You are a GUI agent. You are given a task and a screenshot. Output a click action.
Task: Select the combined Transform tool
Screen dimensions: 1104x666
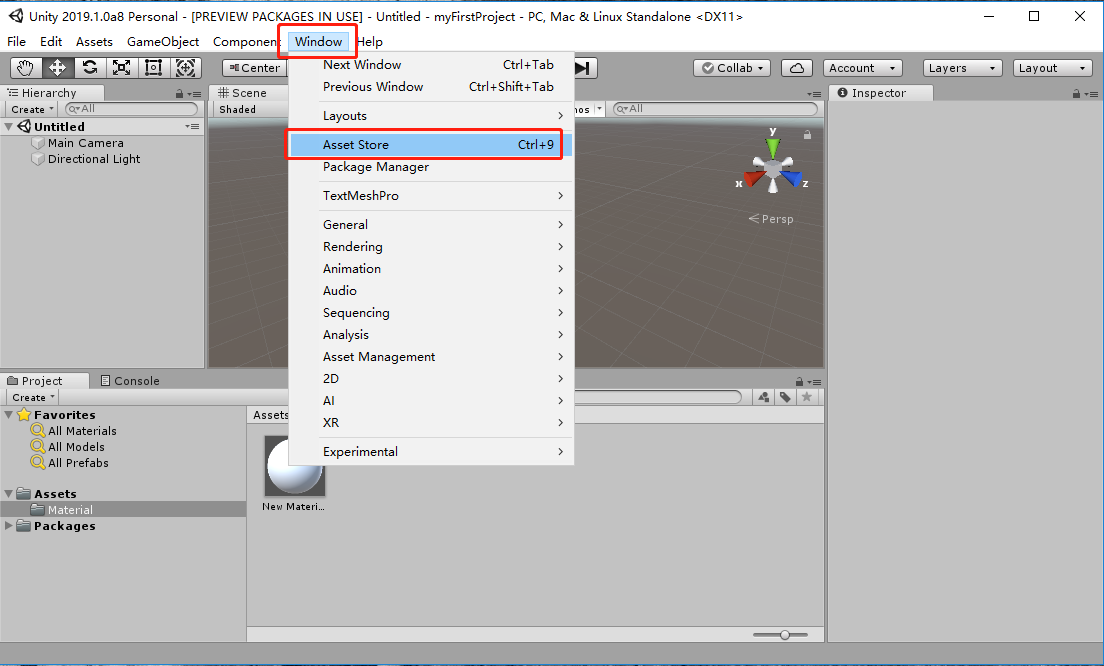[185, 68]
